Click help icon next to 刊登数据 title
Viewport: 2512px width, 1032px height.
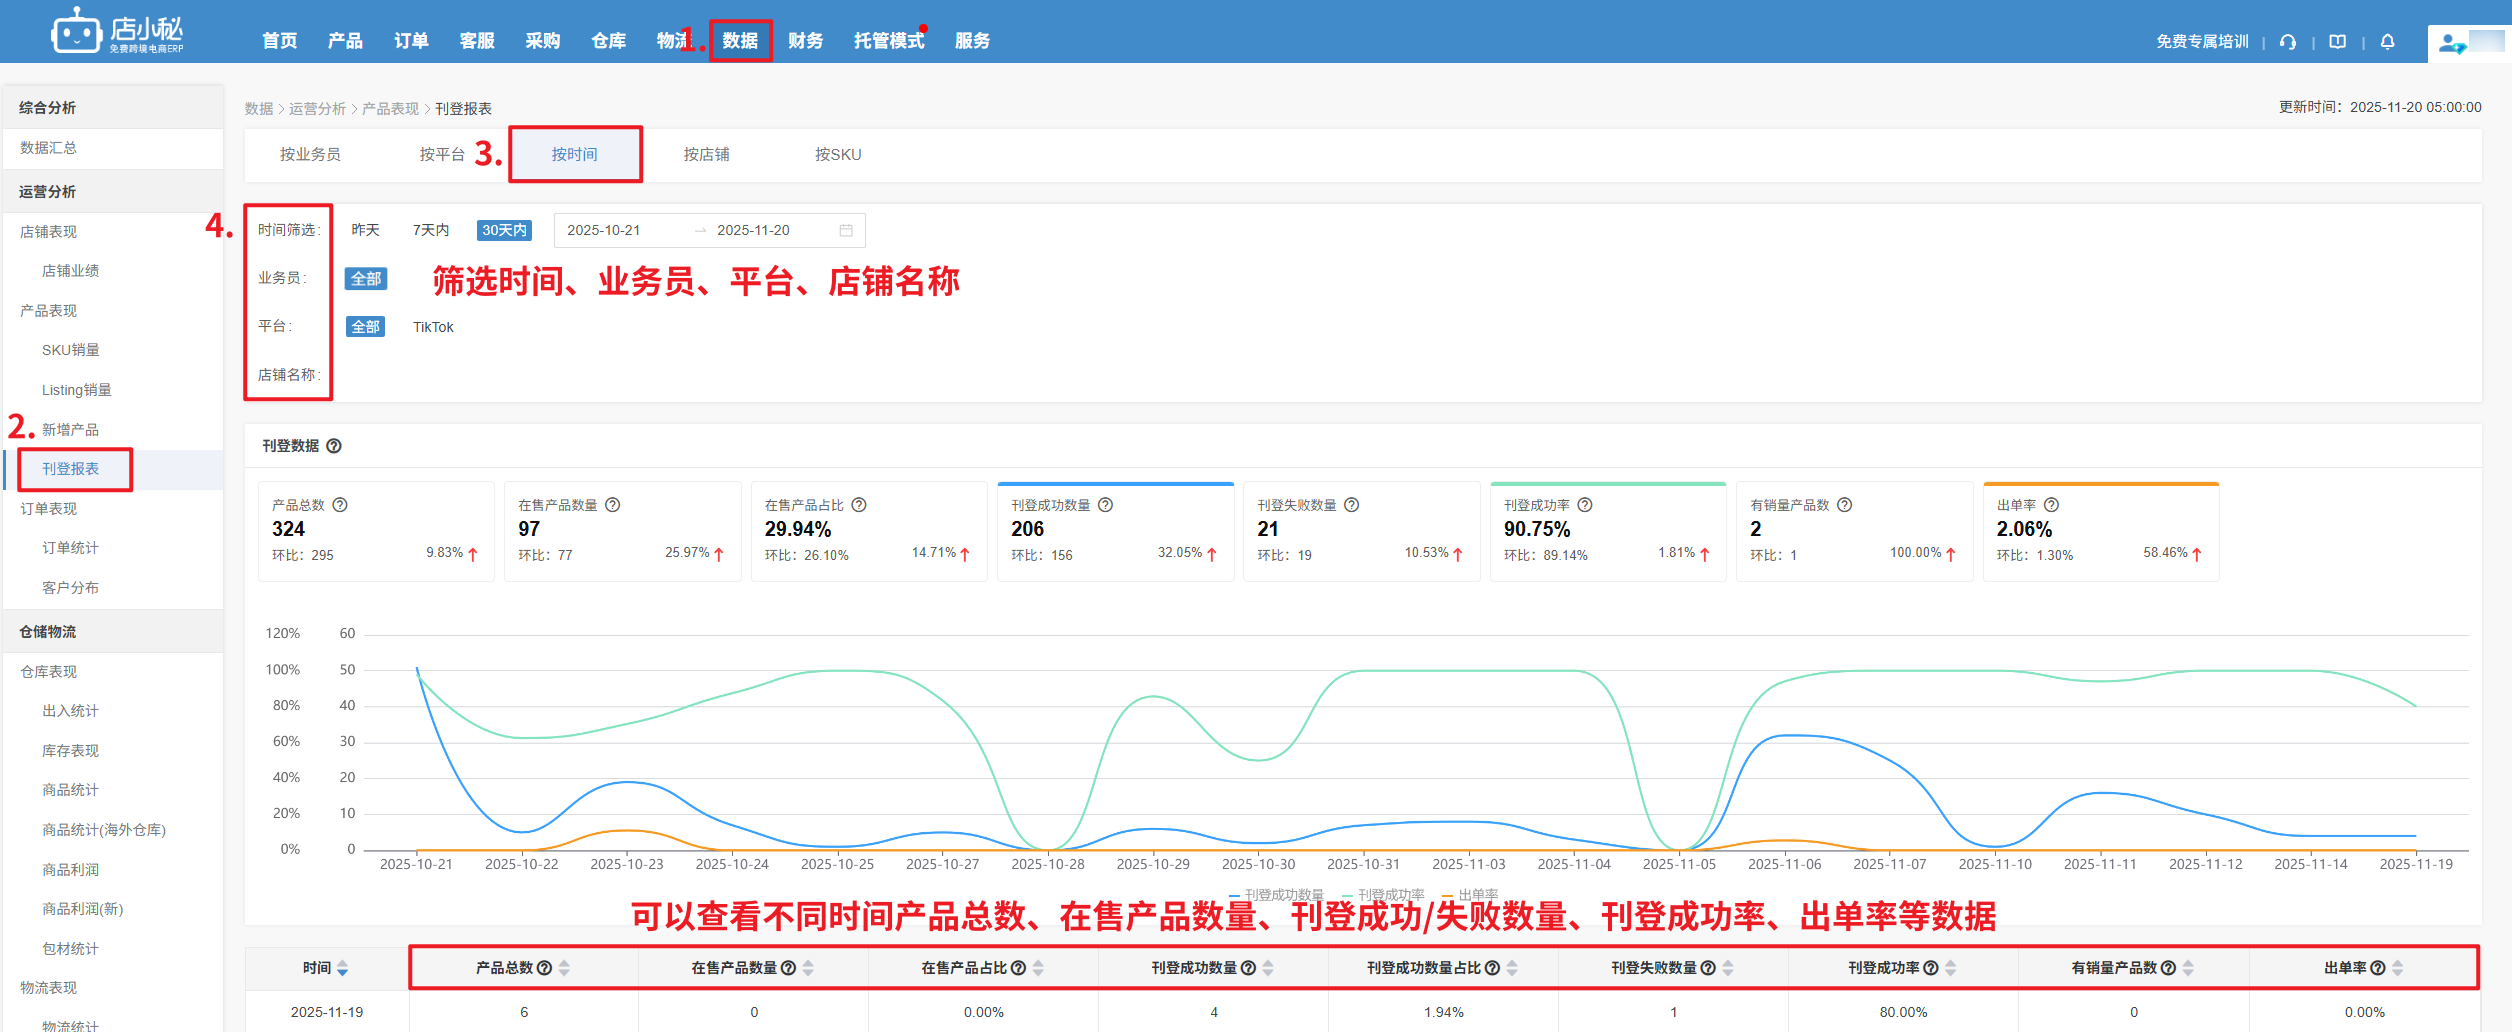pos(334,446)
